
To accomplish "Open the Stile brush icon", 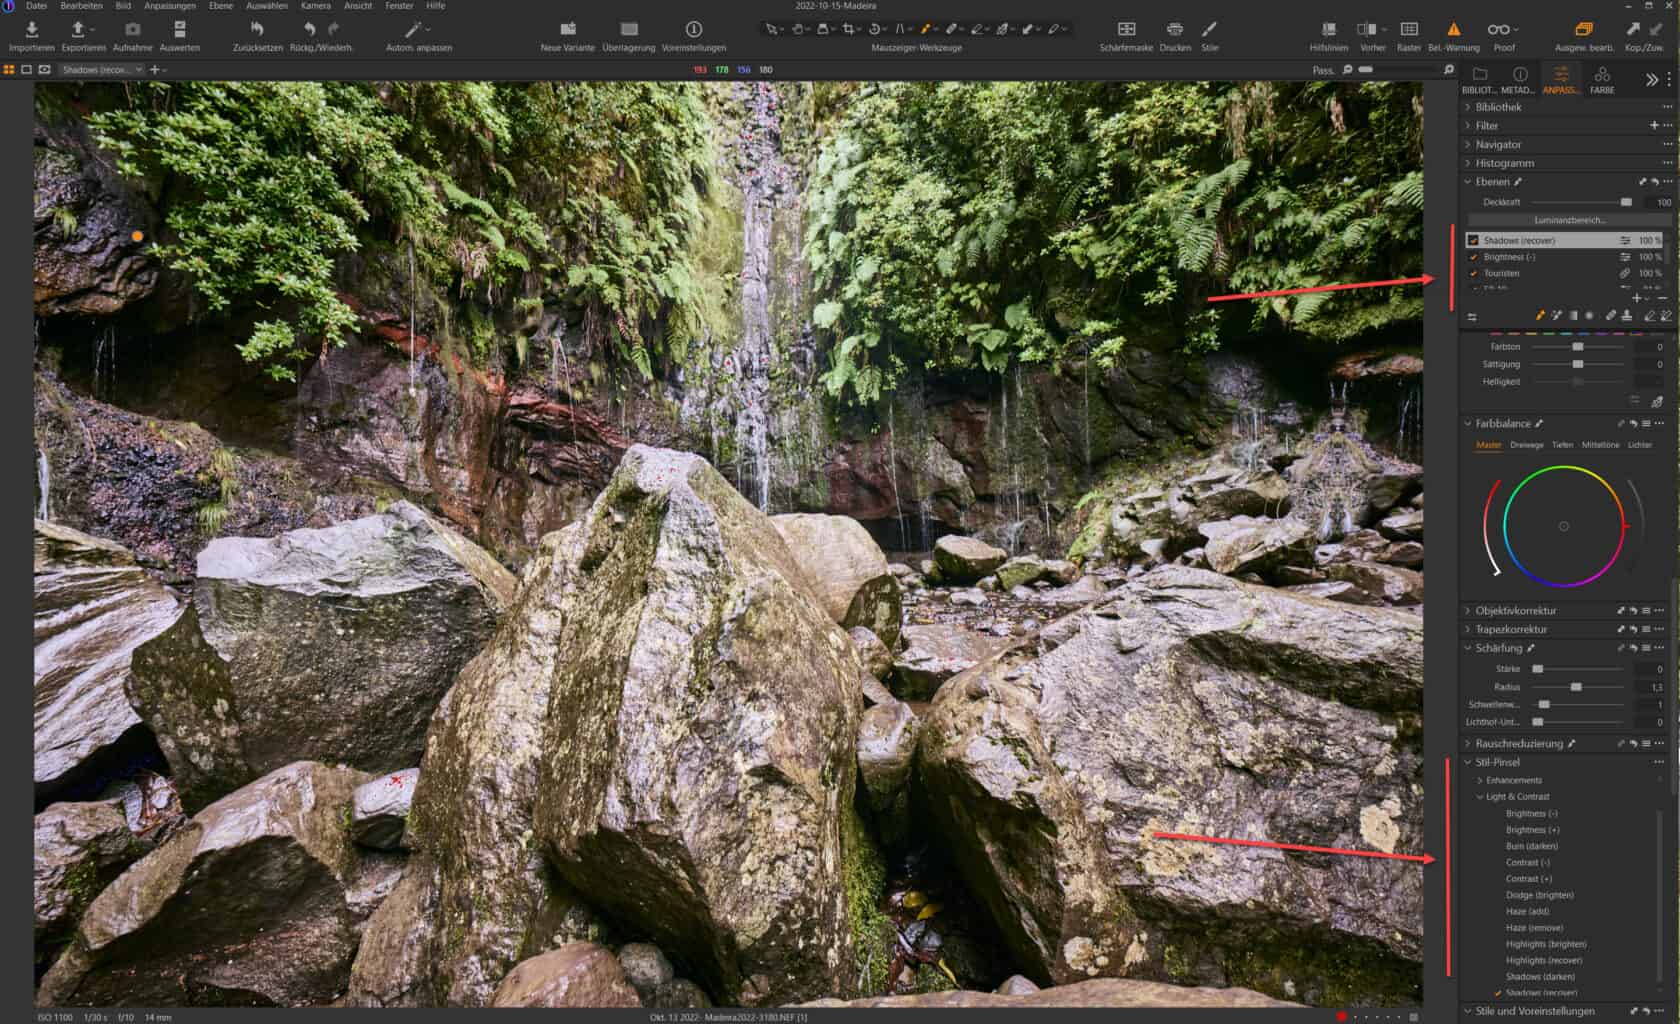I will (1209, 29).
